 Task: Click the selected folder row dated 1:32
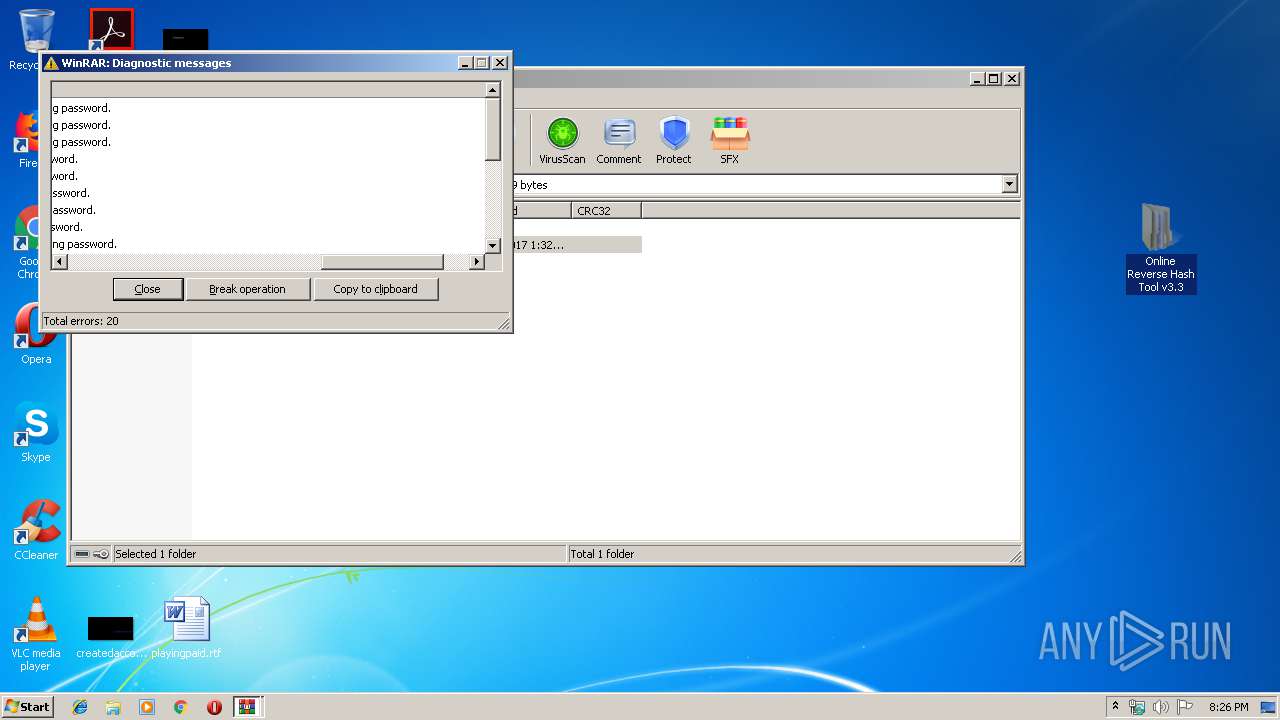575,245
